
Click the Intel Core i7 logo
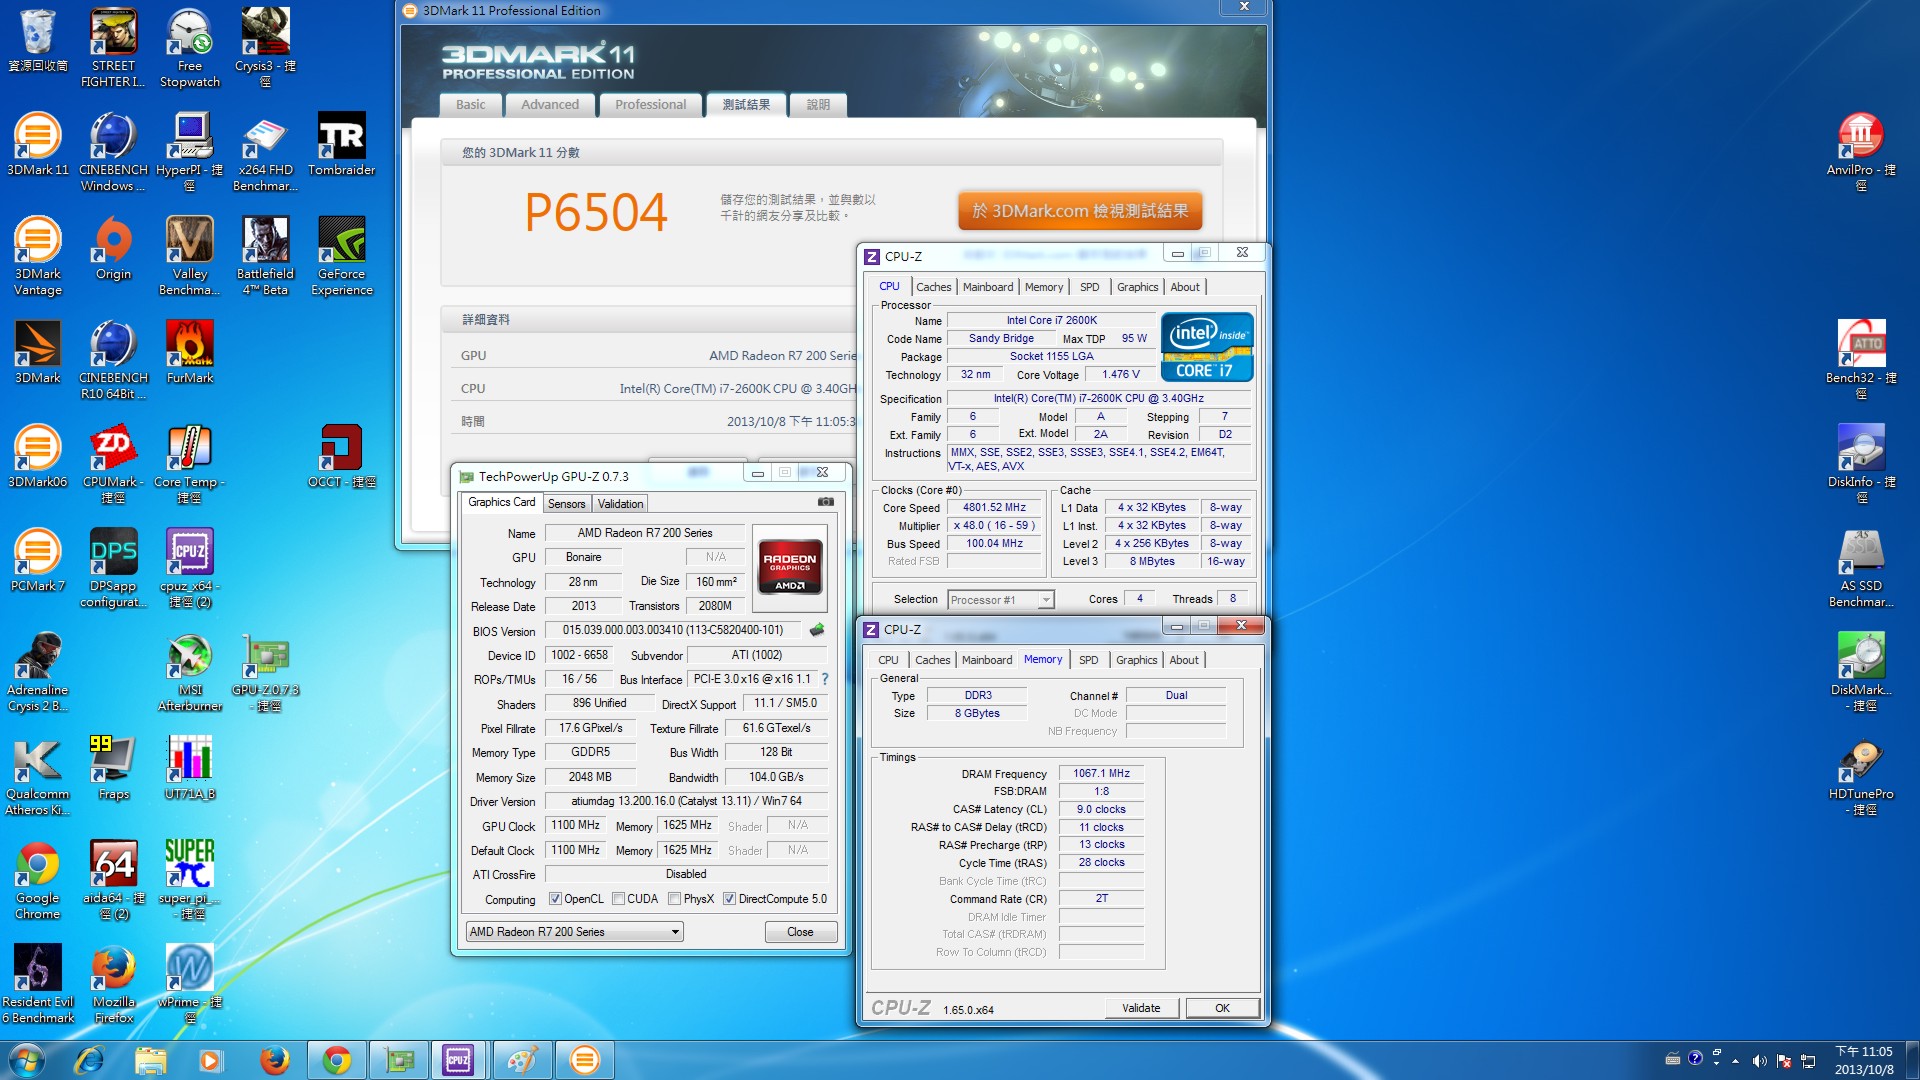point(1207,347)
